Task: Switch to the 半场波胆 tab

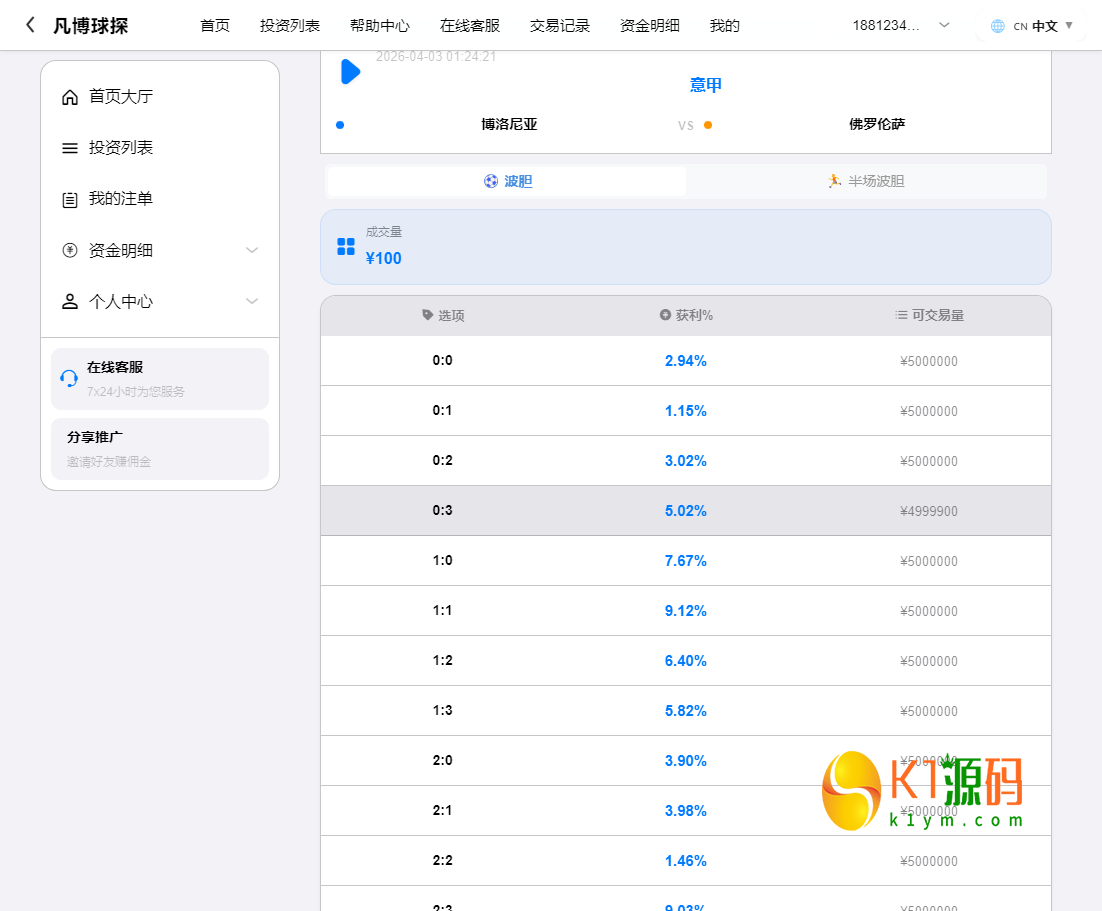Action: tap(866, 181)
